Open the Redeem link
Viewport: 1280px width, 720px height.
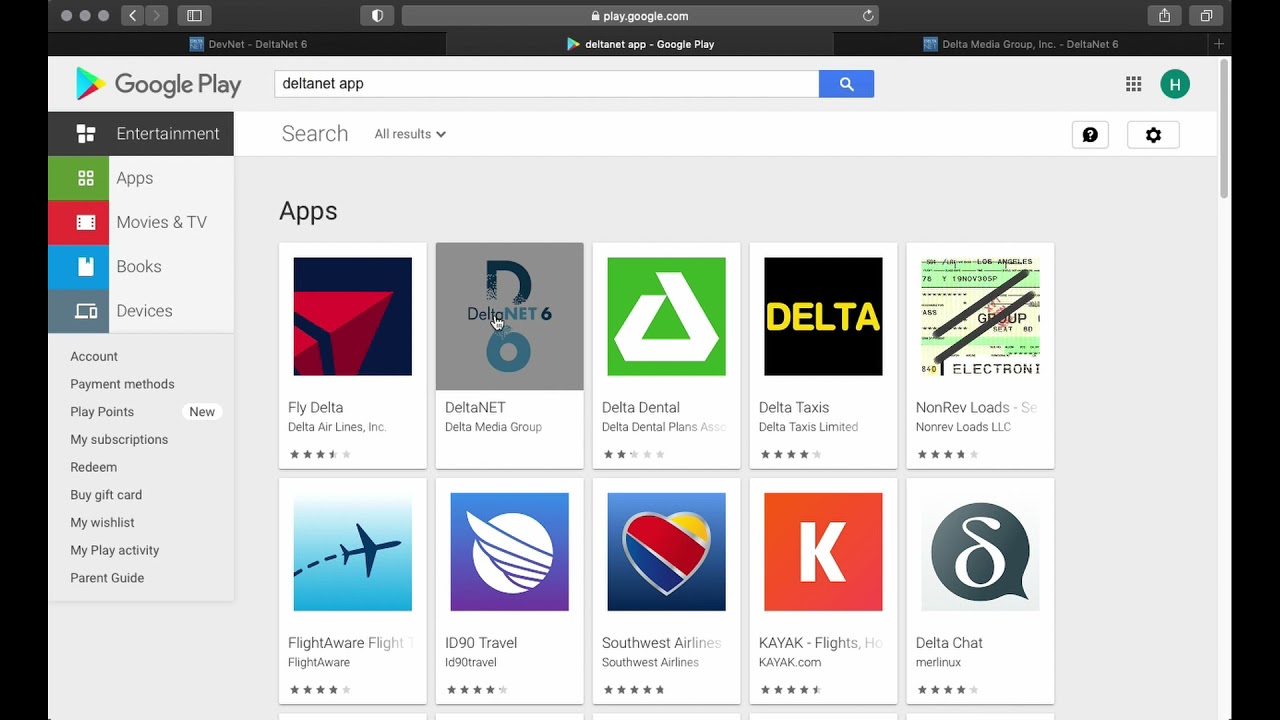click(x=93, y=467)
